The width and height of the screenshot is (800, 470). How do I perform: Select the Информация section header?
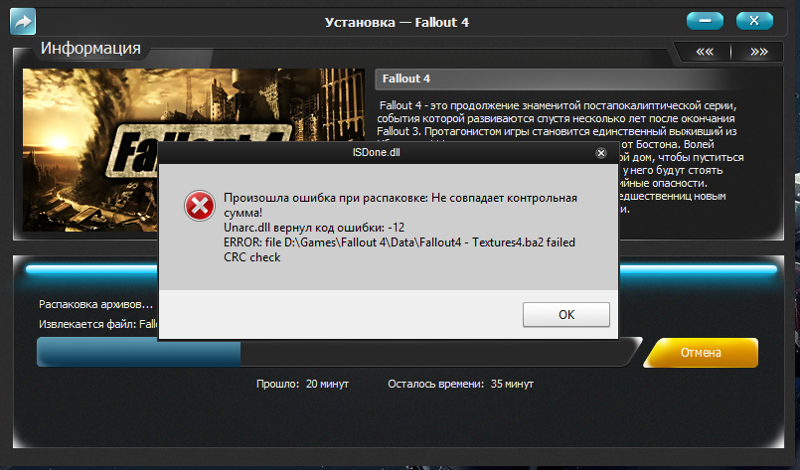point(91,48)
